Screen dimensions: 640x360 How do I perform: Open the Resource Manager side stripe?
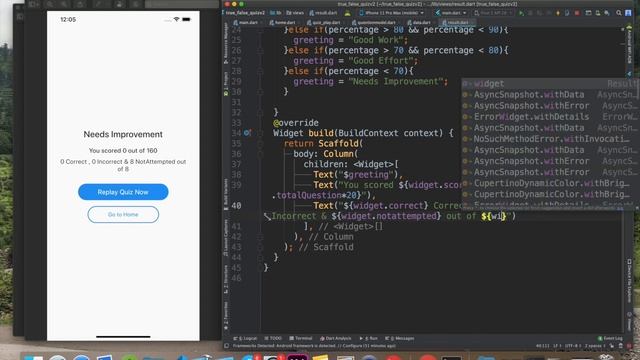point(225,43)
